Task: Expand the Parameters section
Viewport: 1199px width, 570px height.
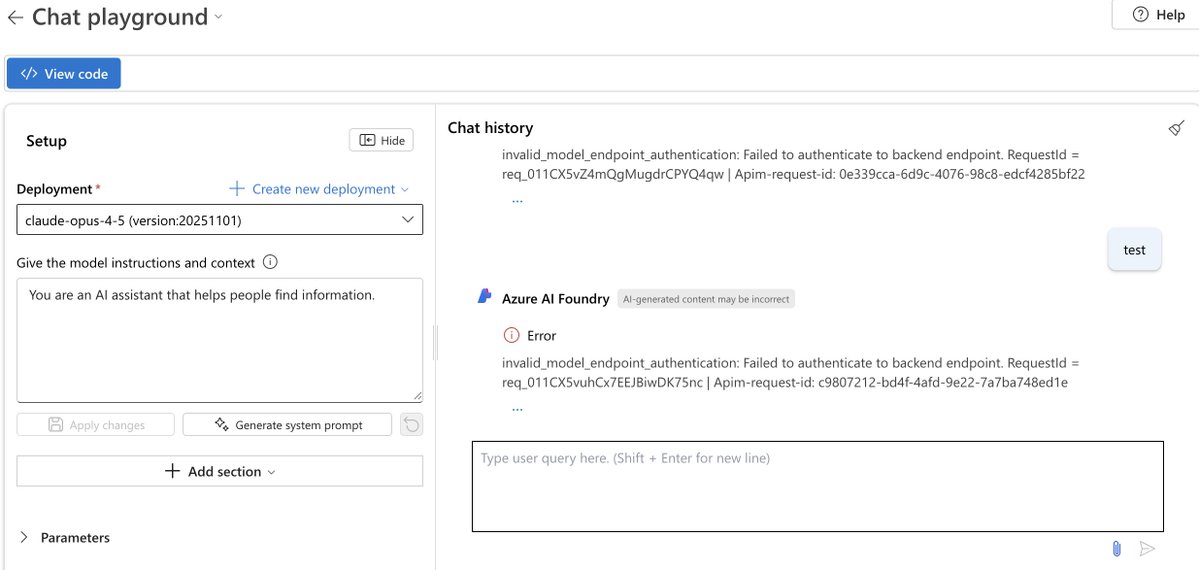Action: pyautogui.click(x=65, y=537)
